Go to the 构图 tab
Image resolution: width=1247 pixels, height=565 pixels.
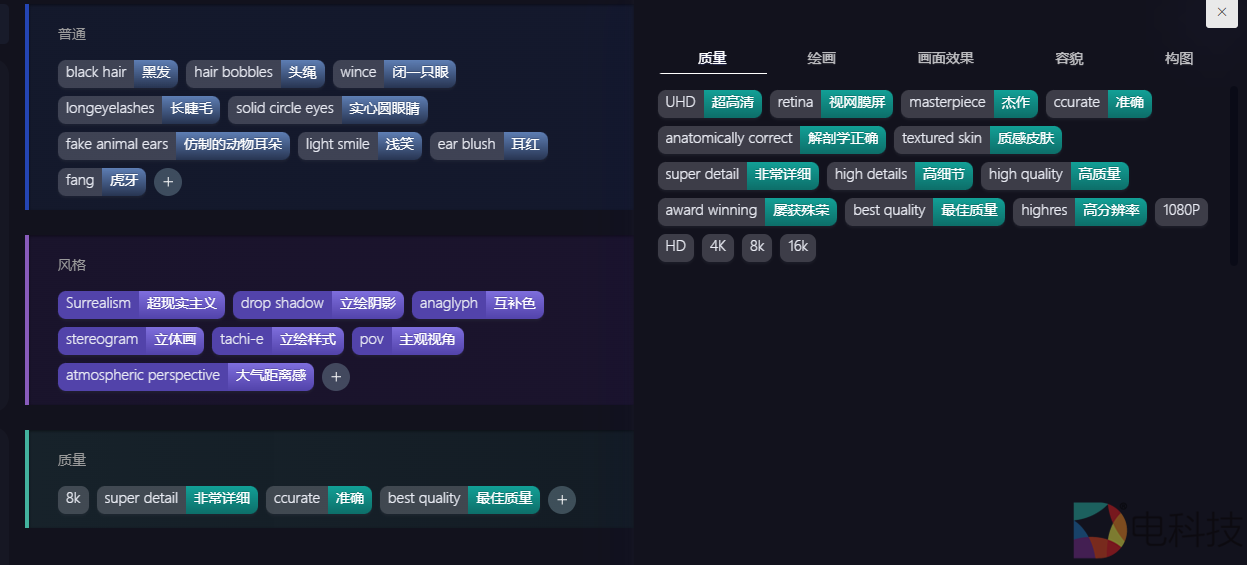pyautogui.click(x=1179, y=59)
